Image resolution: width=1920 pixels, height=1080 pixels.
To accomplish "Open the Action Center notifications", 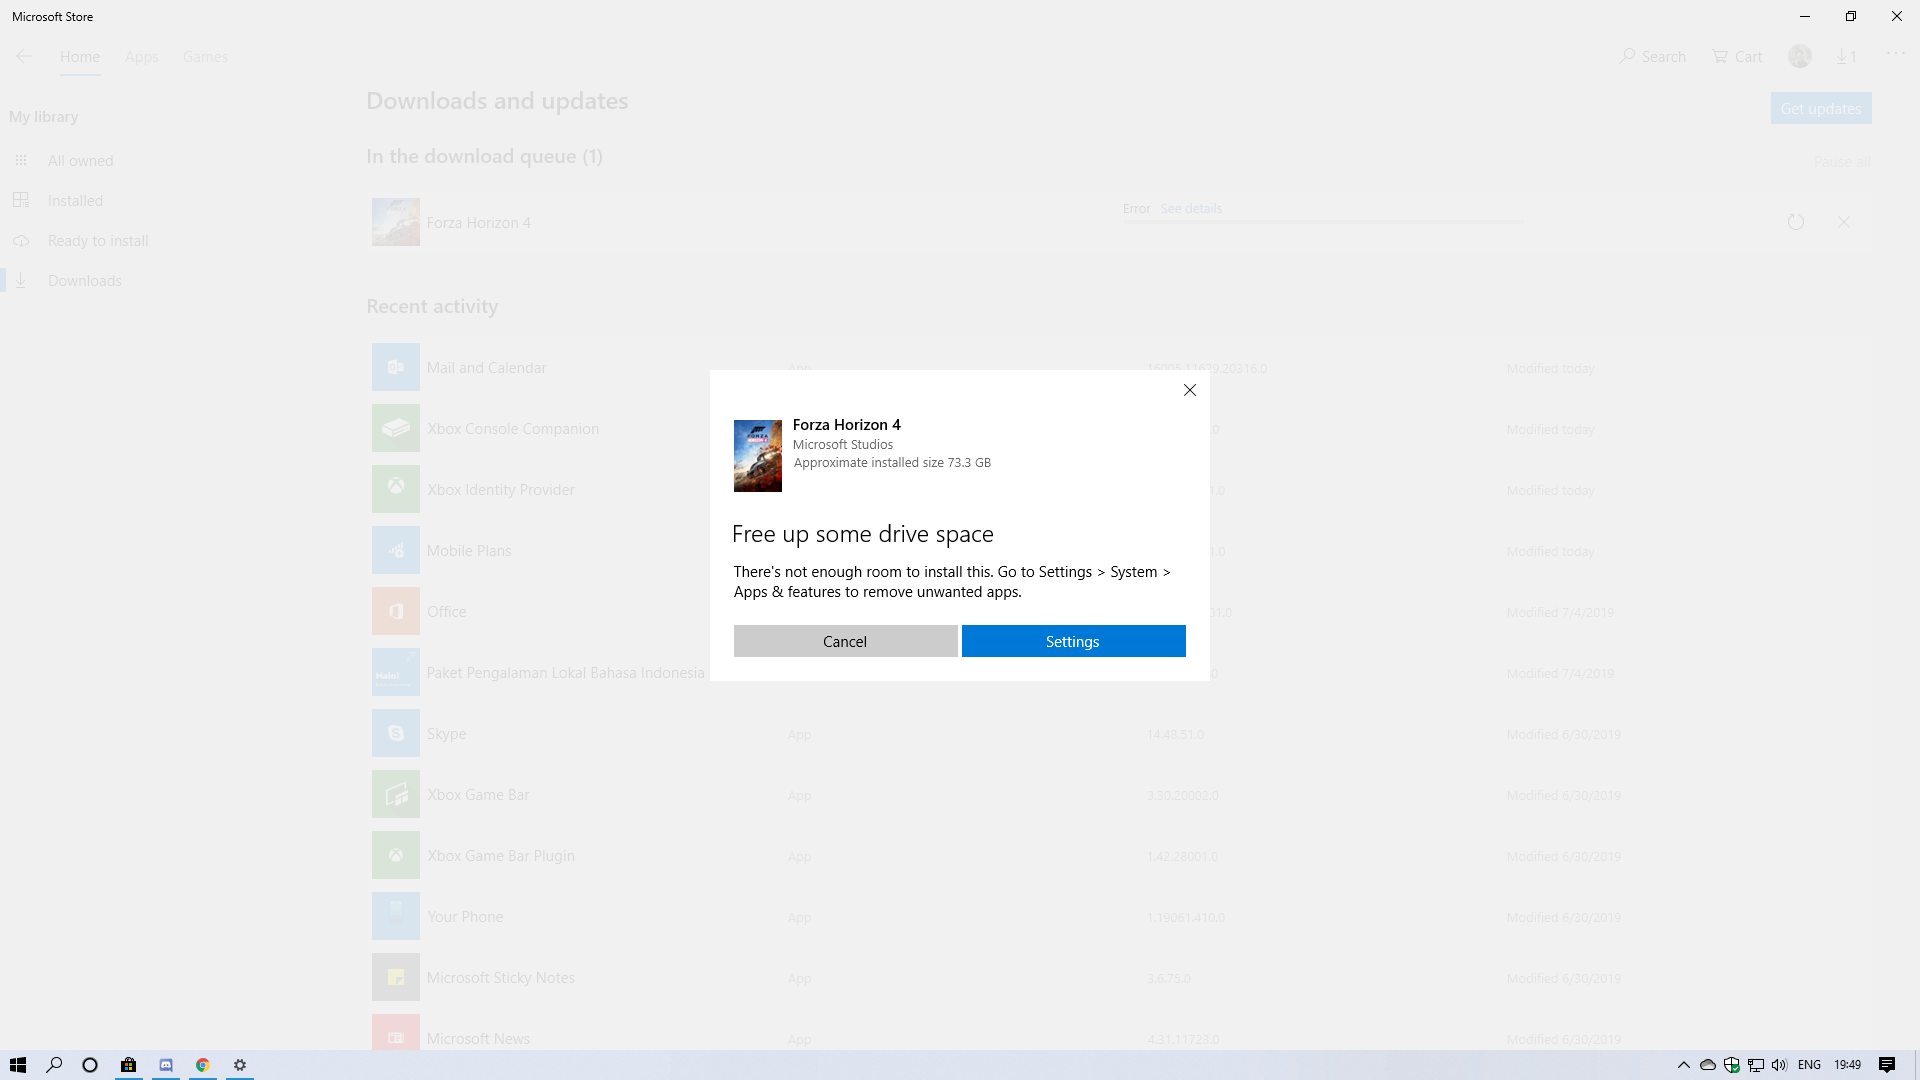I will coord(1887,1065).
